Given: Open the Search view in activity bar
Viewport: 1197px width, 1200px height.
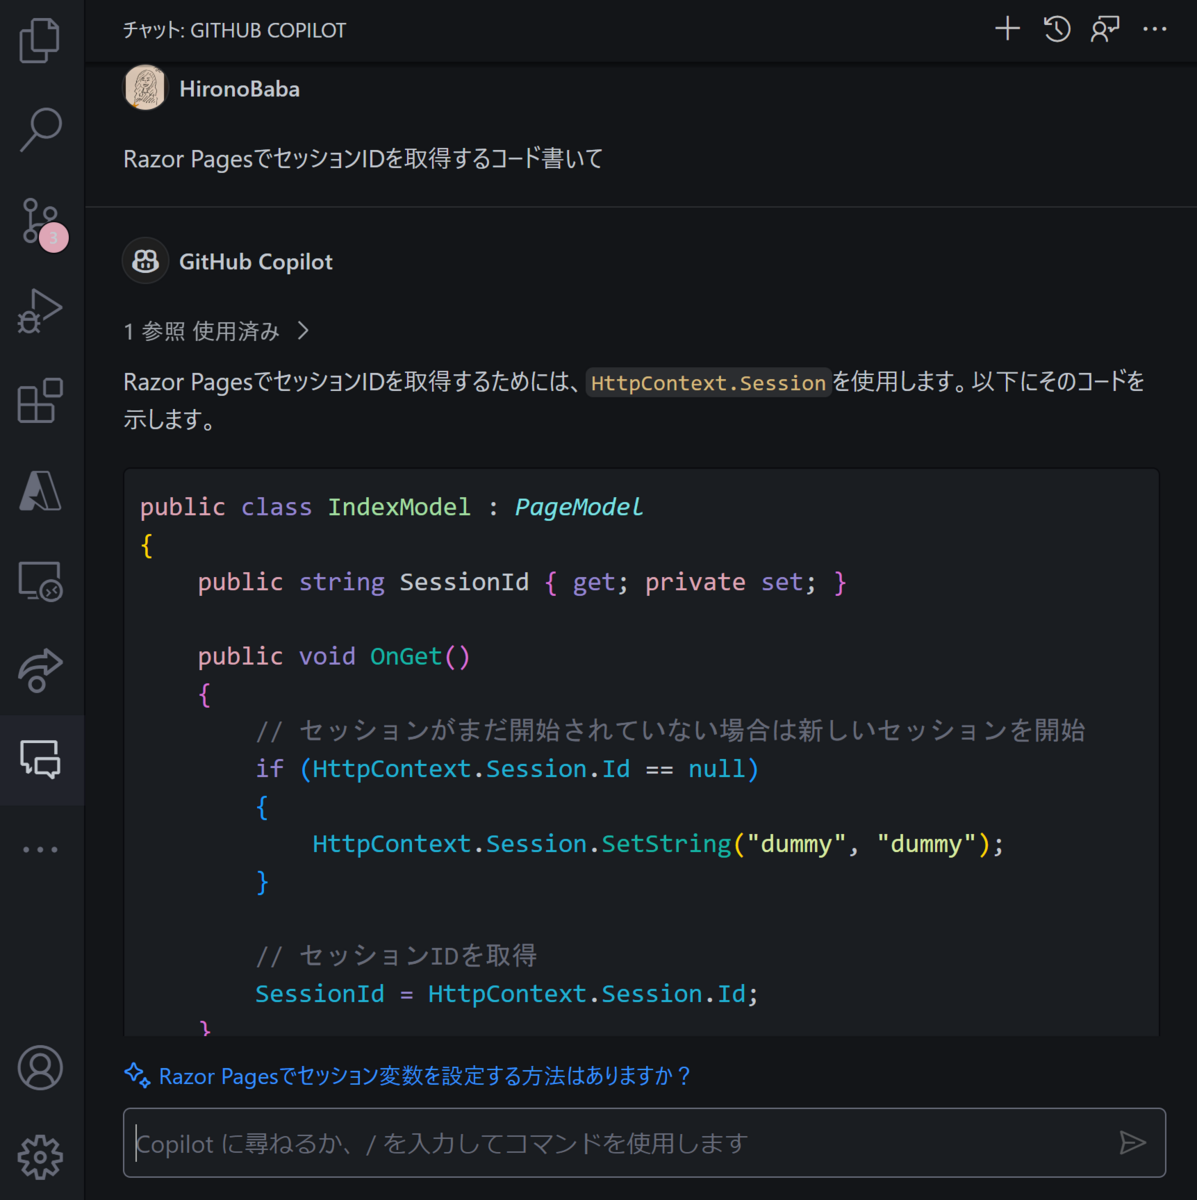Looking at the screenshot, I should [40, 130].
